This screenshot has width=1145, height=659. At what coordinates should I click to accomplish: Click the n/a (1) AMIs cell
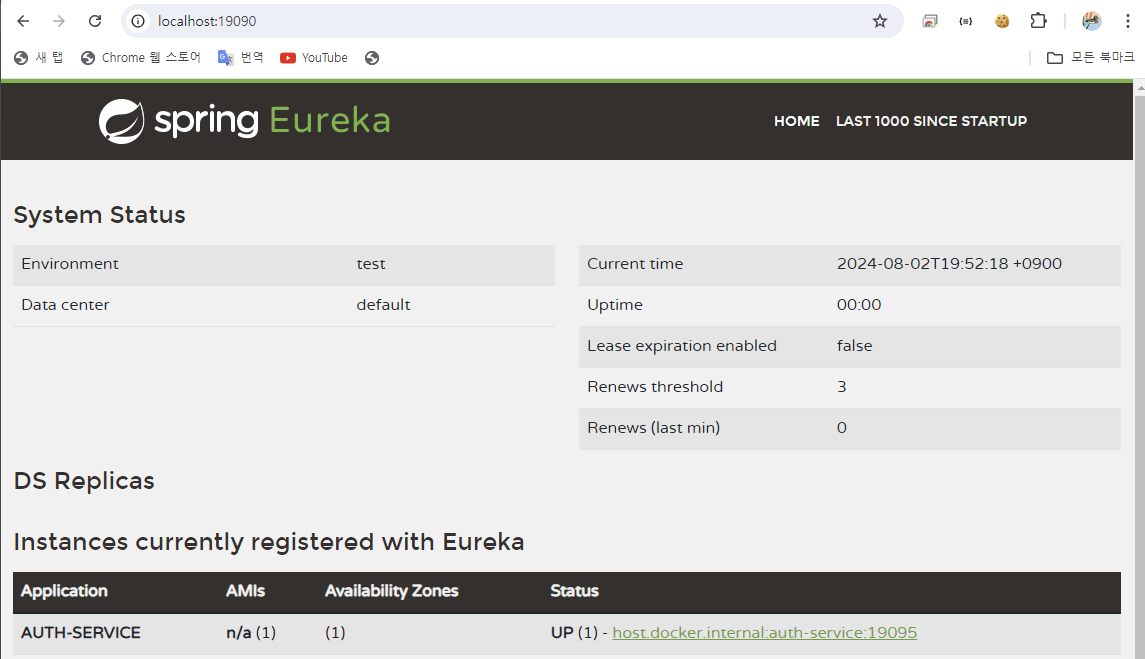tap(251, 633)
